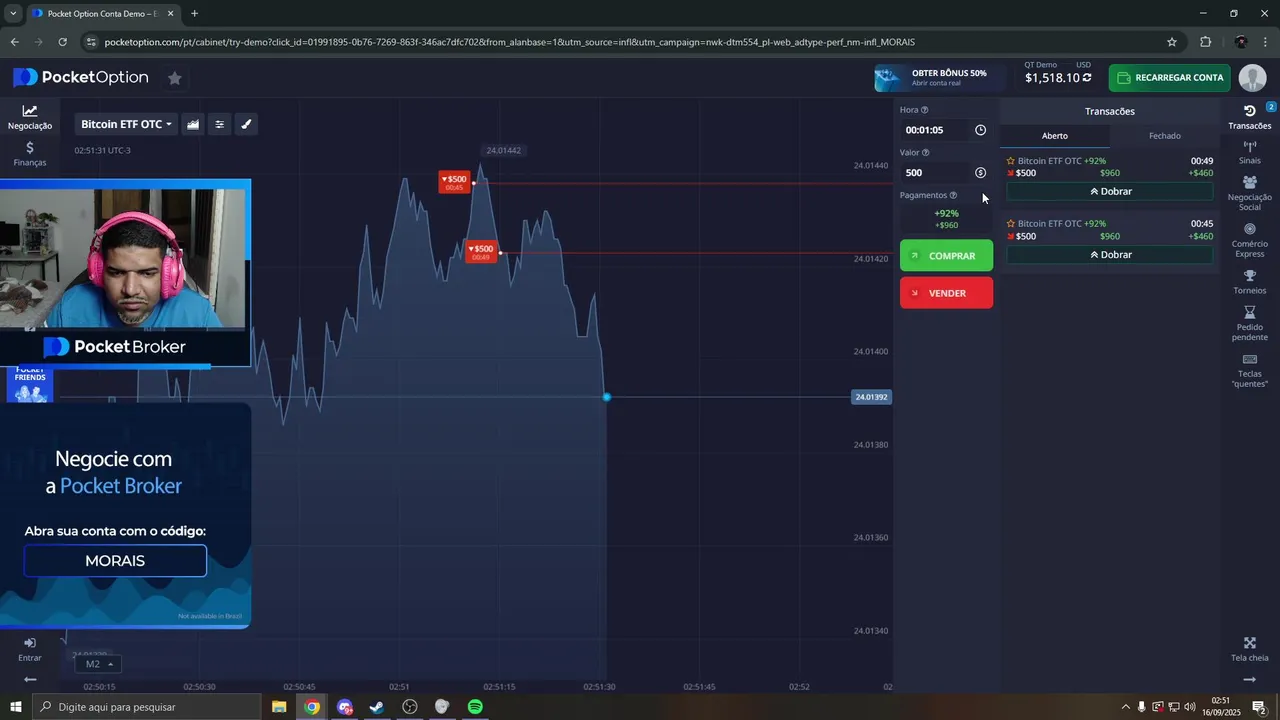The height and width of the screenshot is (720, 1280).
Task: Open File Explorer from the taskbar
Action: [x=279, y=707]
